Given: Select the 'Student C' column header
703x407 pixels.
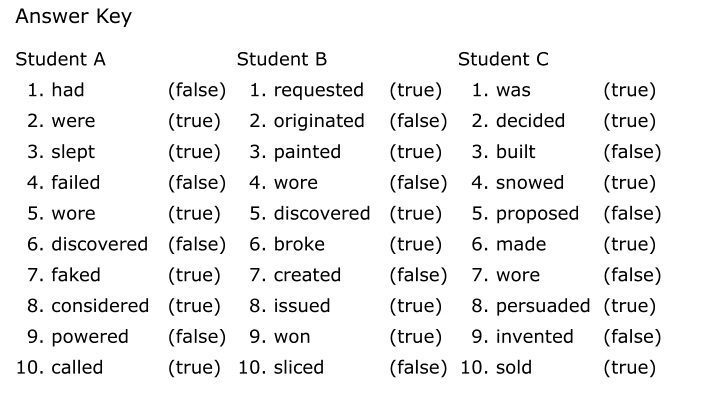Looking at the screenshot, I should pyautogui.click(x=503, y=59).
